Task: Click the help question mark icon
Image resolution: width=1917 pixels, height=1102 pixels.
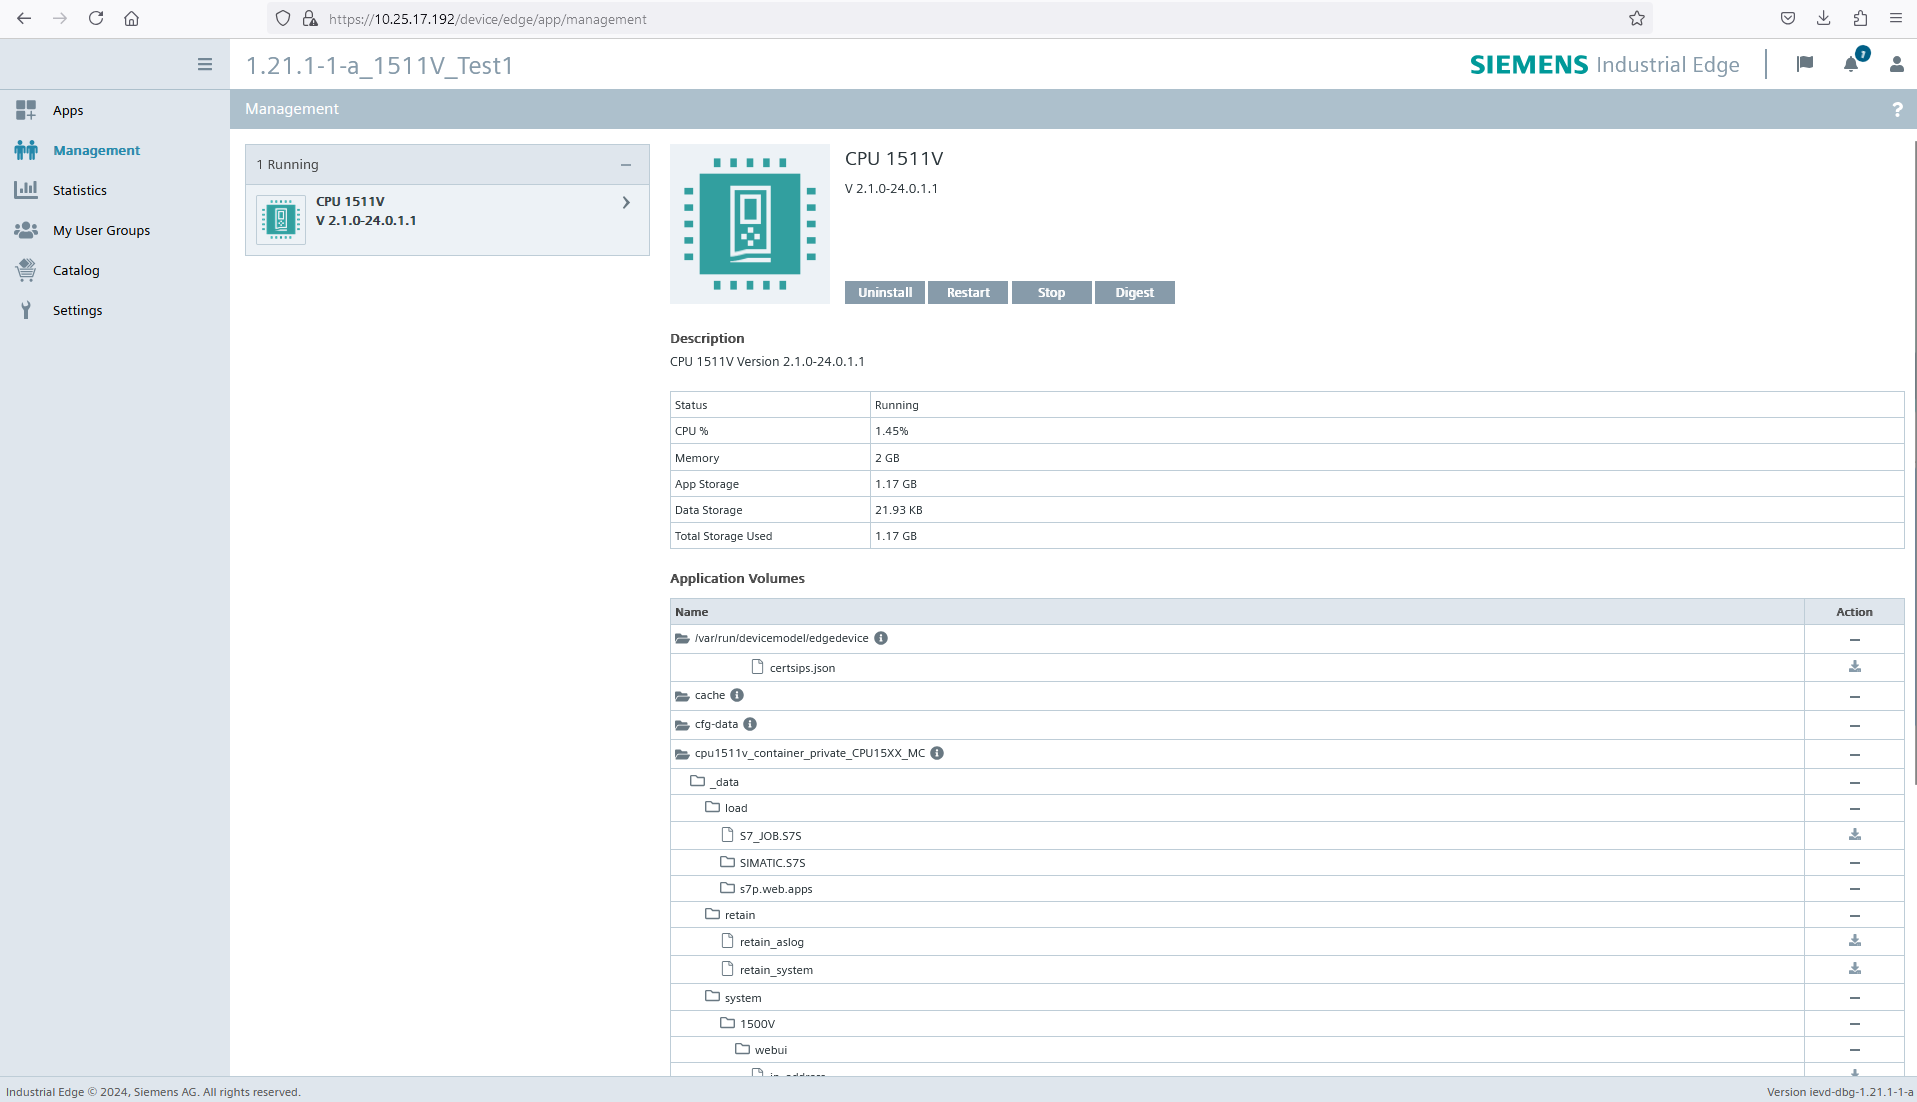Action: 1897,109
